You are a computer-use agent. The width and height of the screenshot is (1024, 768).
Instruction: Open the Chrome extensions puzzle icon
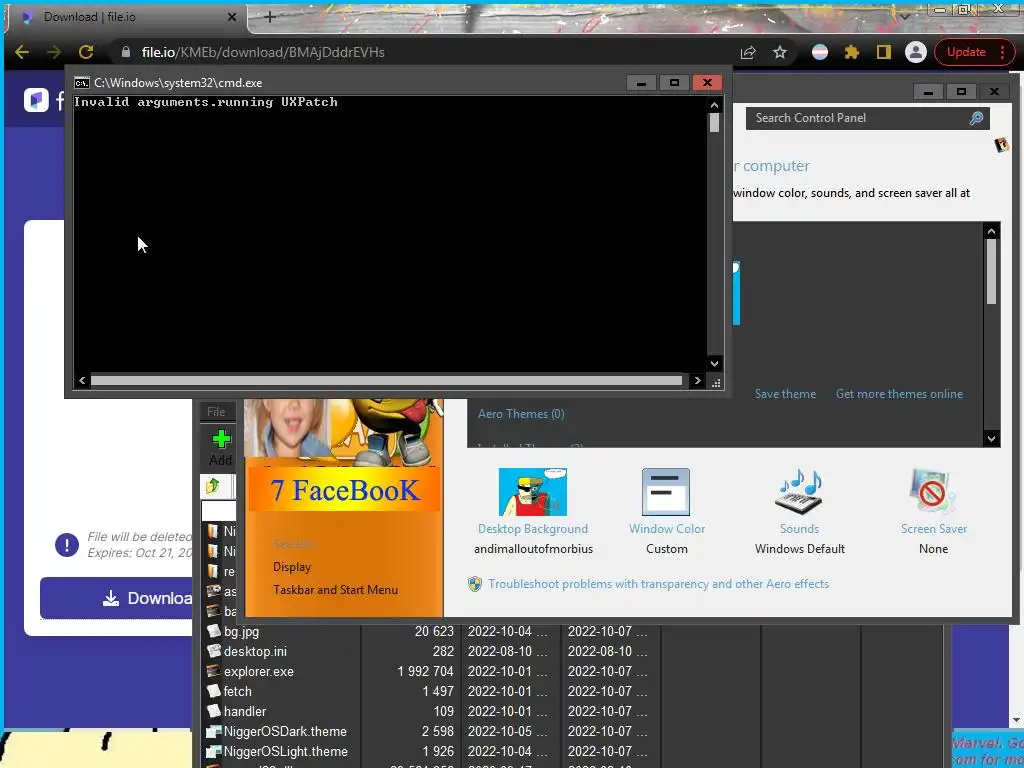852,52
